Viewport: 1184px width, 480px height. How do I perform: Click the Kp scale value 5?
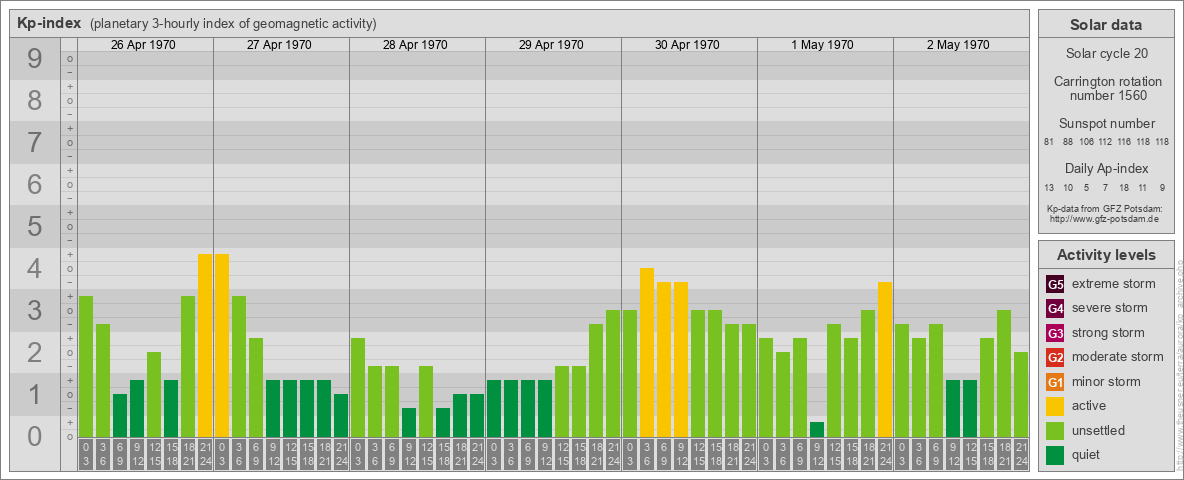click(35, 226)
